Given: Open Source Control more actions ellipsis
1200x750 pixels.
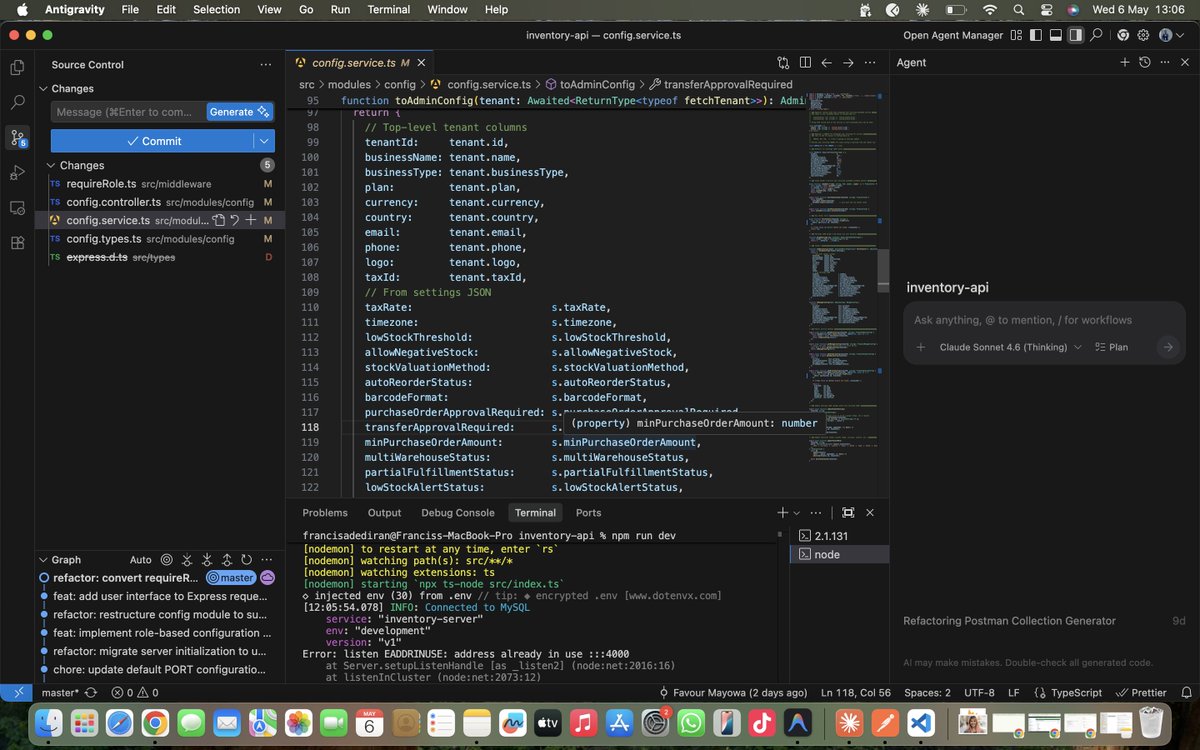Looking at the screenshot, I should point(265,64).
